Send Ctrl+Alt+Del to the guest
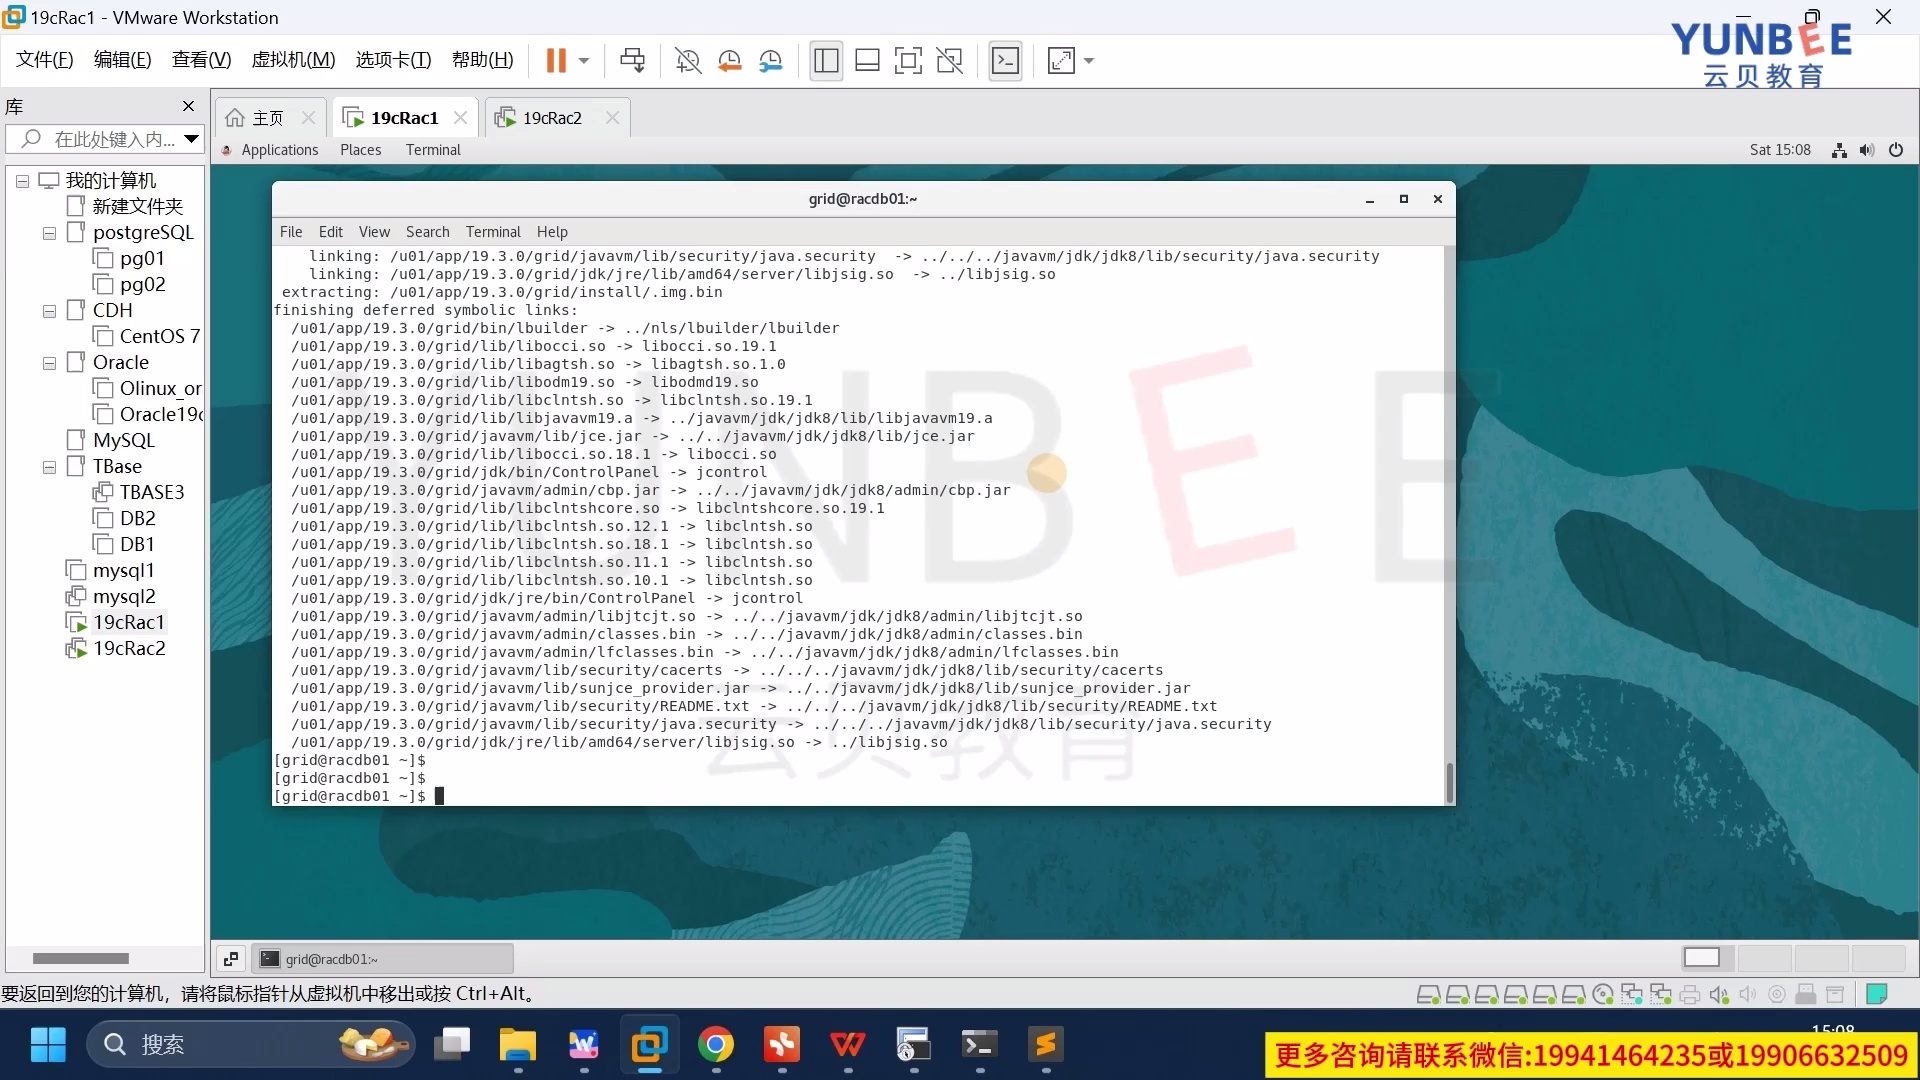The height and width of the screenshot is (1080, 1920). tap(632, 60)
